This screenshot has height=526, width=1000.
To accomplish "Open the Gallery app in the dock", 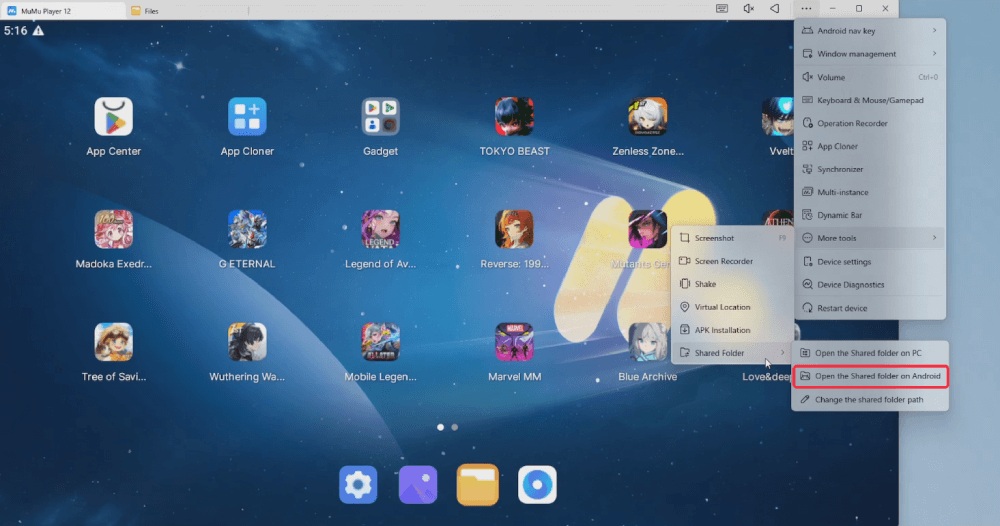I will coord(418,485).
